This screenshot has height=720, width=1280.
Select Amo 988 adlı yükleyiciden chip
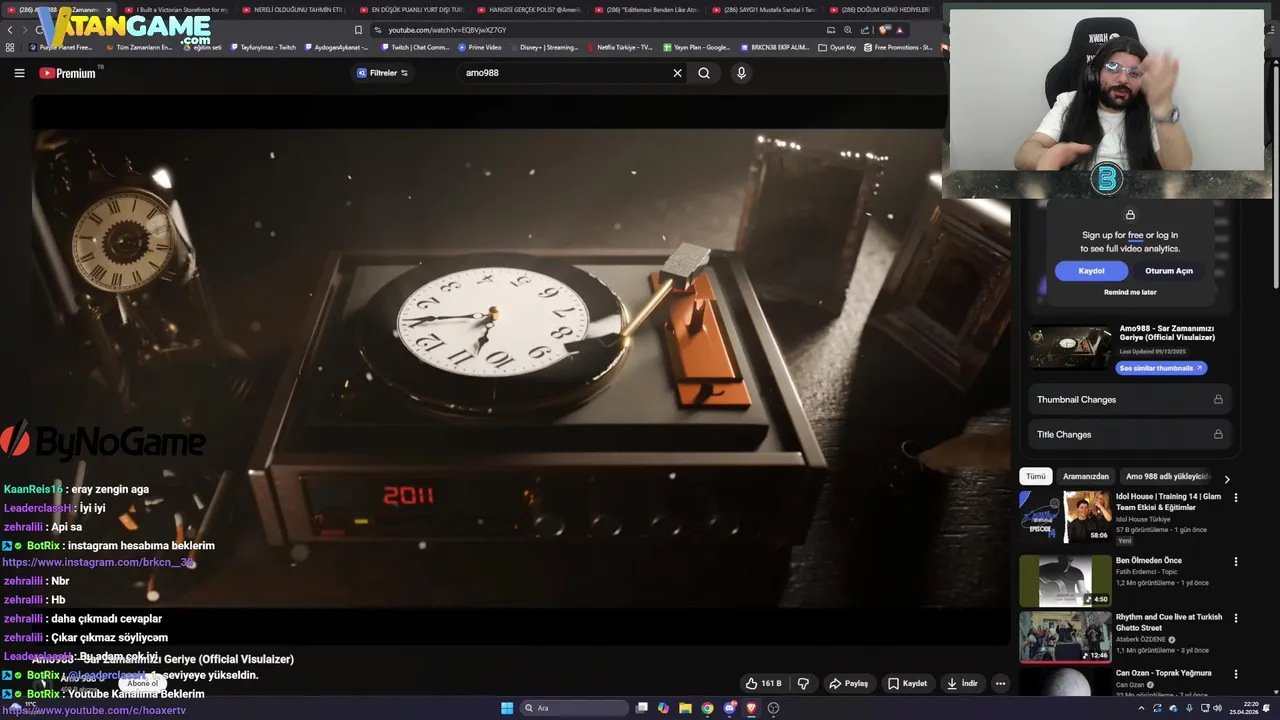coord(1167,477)
